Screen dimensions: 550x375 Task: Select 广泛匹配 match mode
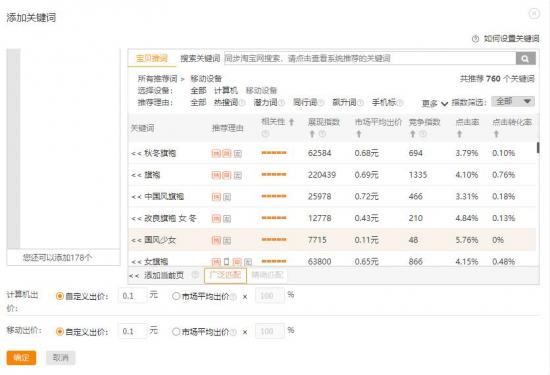pos(226,275)
